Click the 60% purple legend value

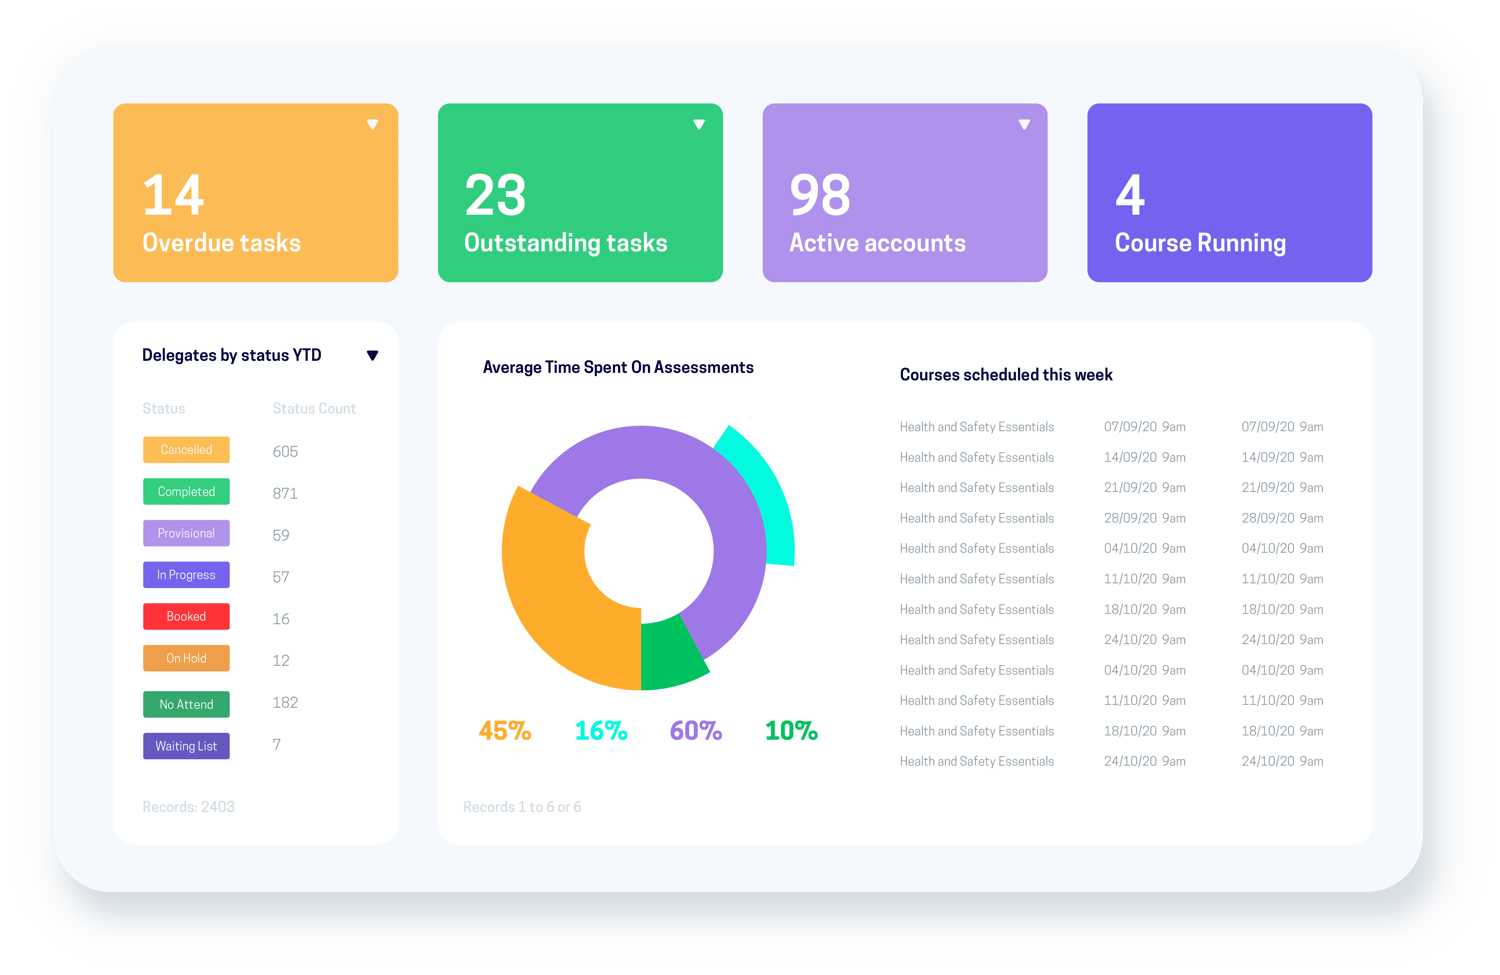pyautogui.click(x=696, y=731)
